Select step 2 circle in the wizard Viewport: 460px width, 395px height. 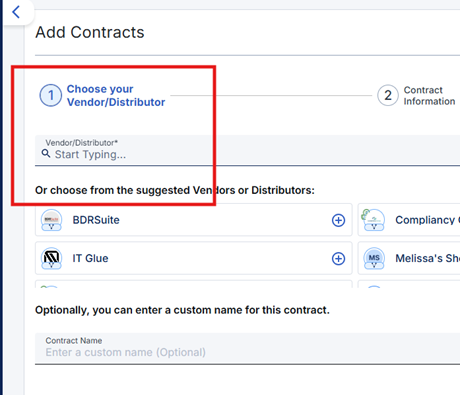[x=388, y=95]
